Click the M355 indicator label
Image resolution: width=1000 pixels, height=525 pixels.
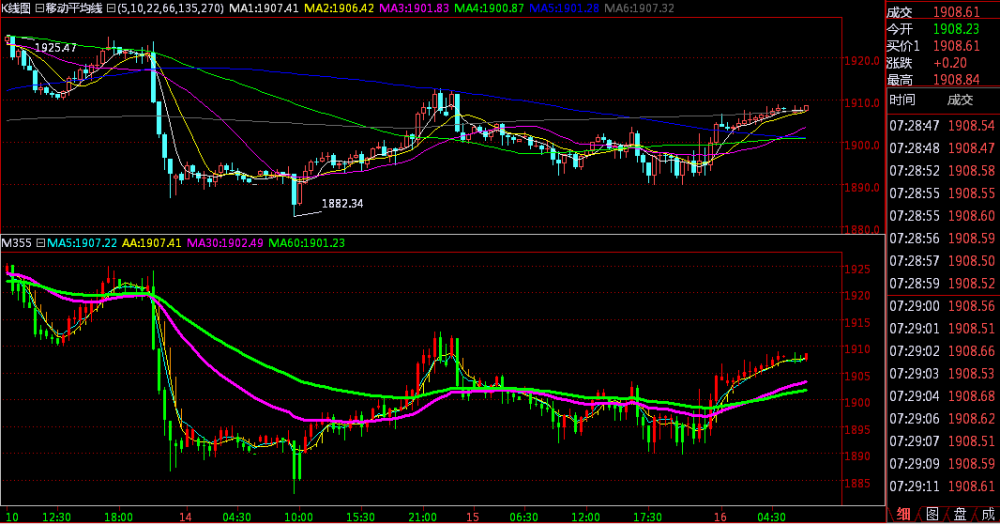click(x=17, y=243)
